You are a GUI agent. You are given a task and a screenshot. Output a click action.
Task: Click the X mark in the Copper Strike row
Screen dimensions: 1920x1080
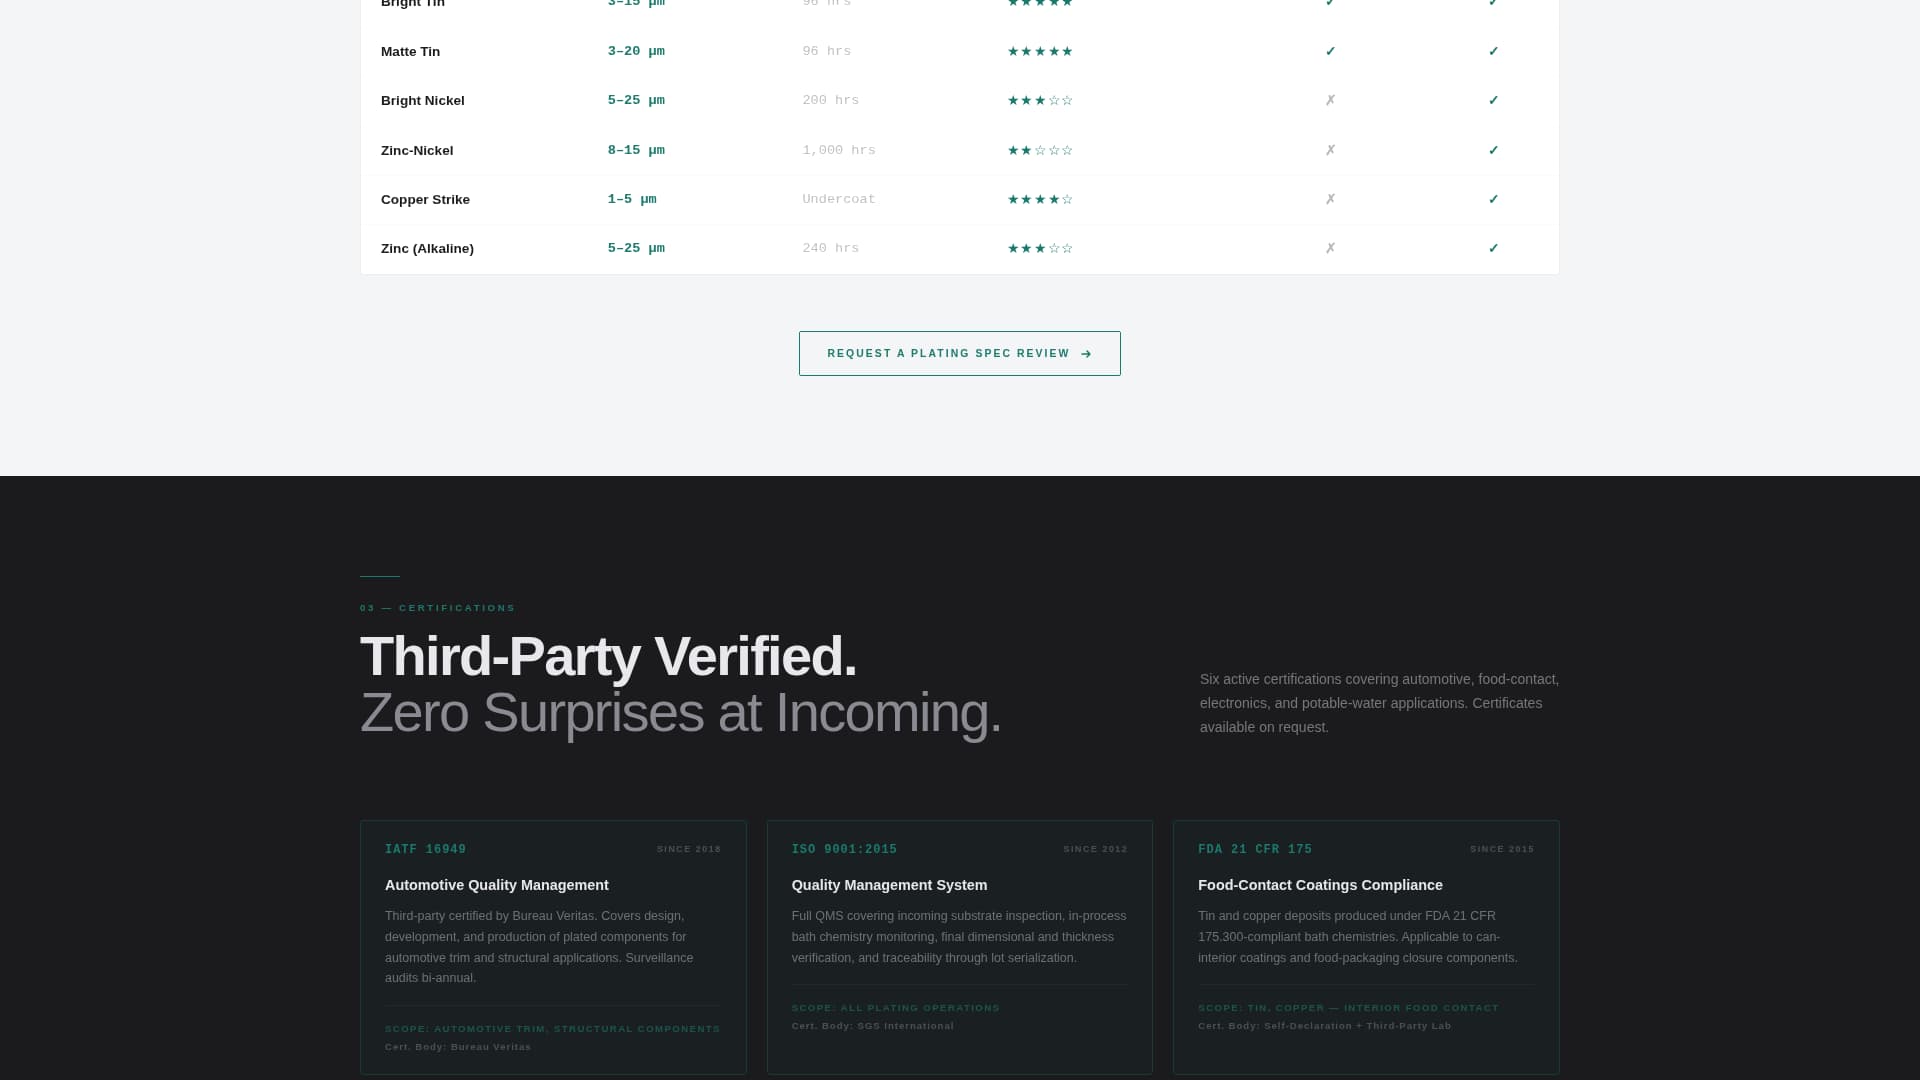click(x=1330, y=199)
